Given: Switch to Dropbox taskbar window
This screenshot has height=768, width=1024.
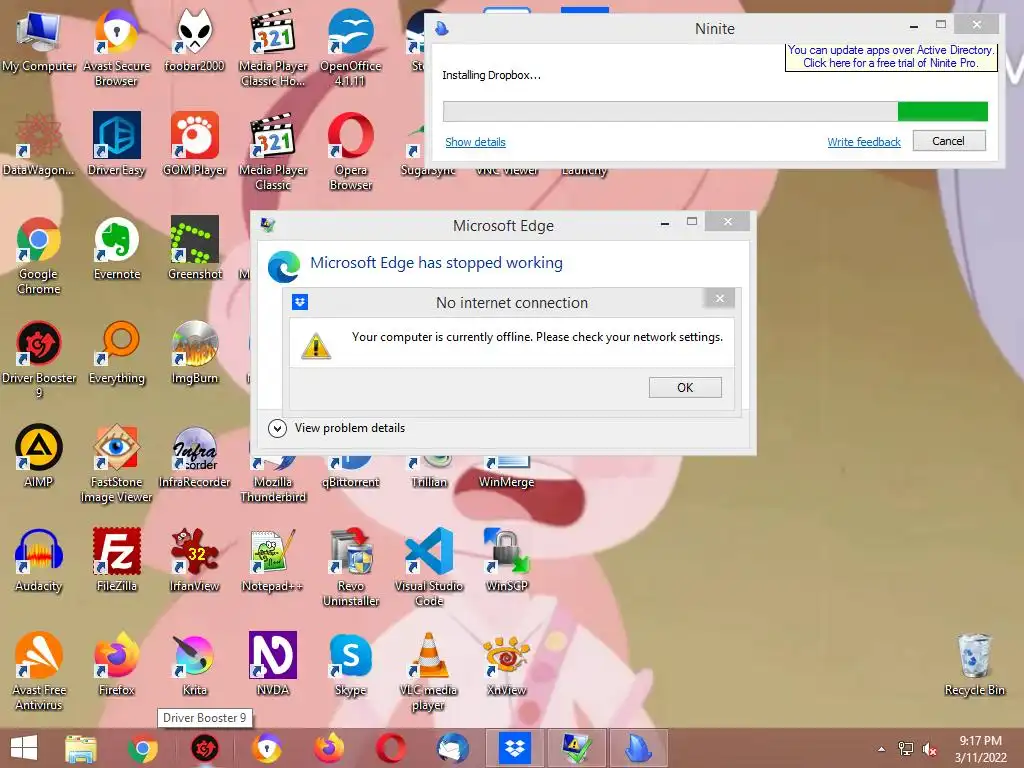Looking at the screenshot, I should click(515, 748).
